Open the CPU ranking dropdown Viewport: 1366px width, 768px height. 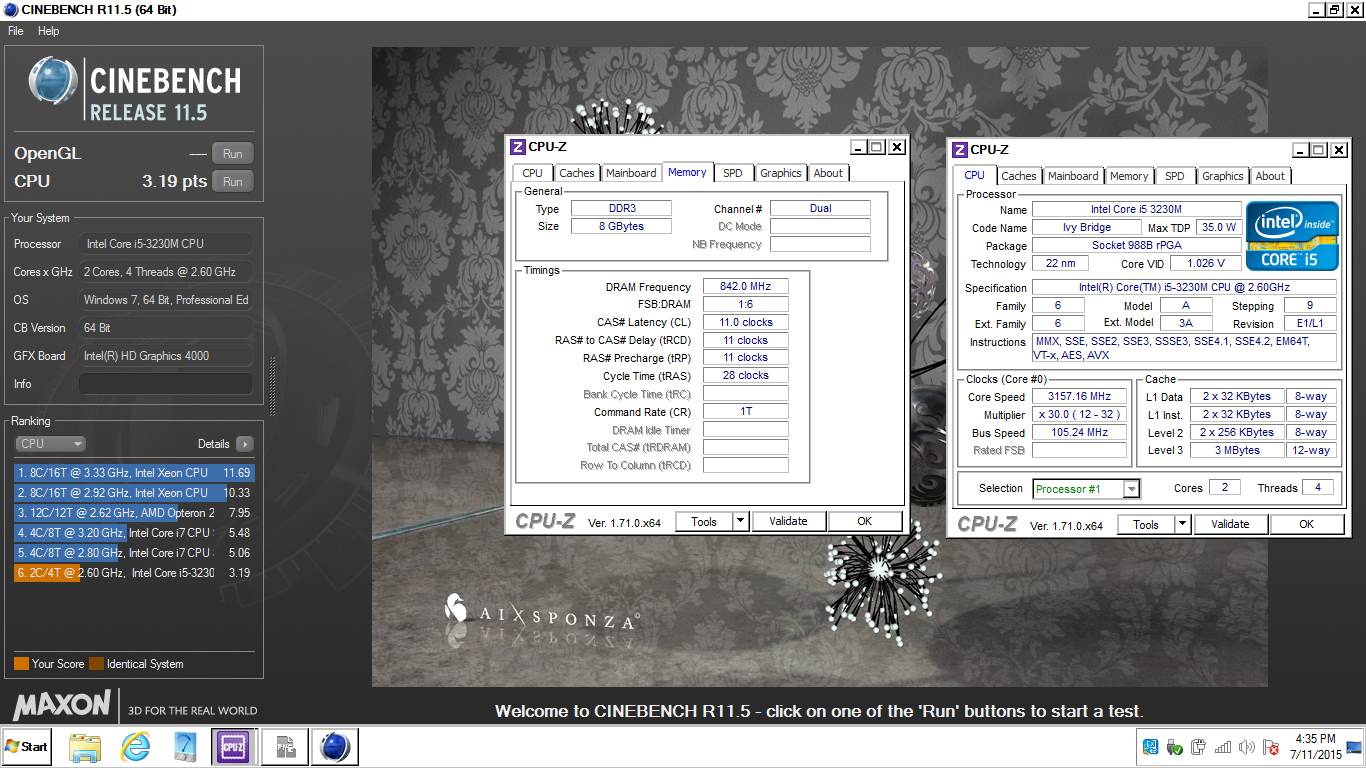tap(51, 443)
